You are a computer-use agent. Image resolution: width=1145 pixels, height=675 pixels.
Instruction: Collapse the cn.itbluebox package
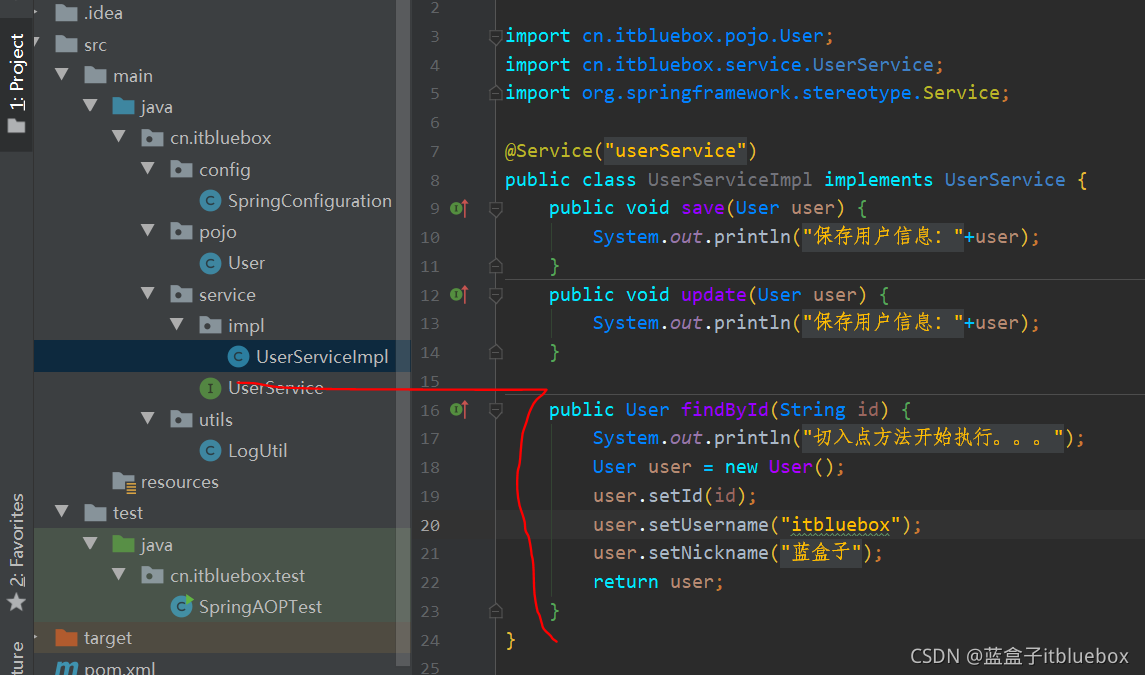(119, 137)
